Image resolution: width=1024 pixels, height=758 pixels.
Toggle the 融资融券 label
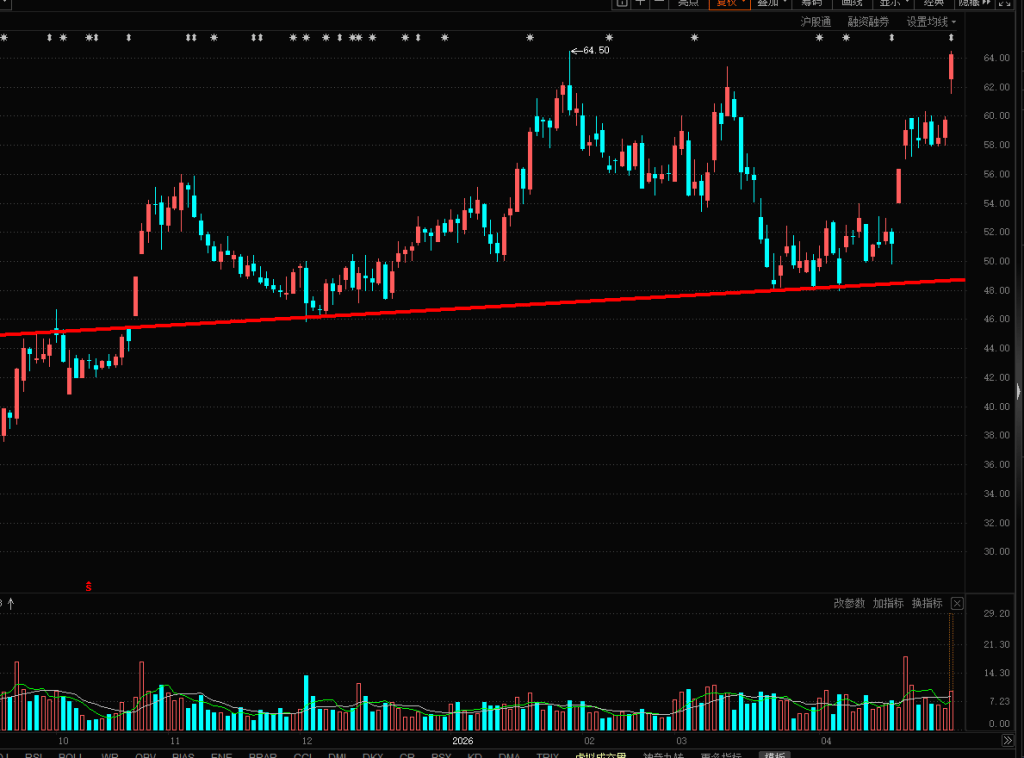click(868, 21)
